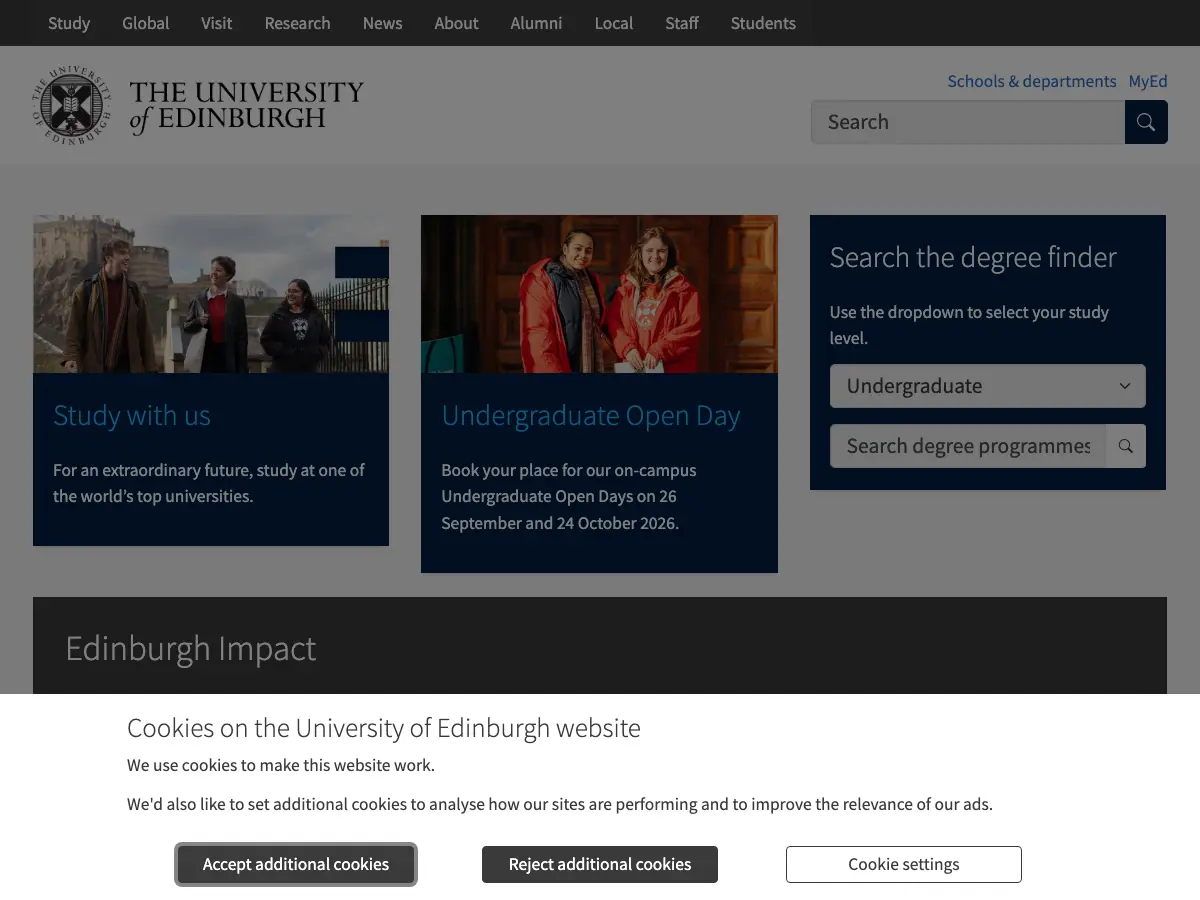Open the Visit menu item
Viewport: 1200px width, 900px height.
click(216, 23)
